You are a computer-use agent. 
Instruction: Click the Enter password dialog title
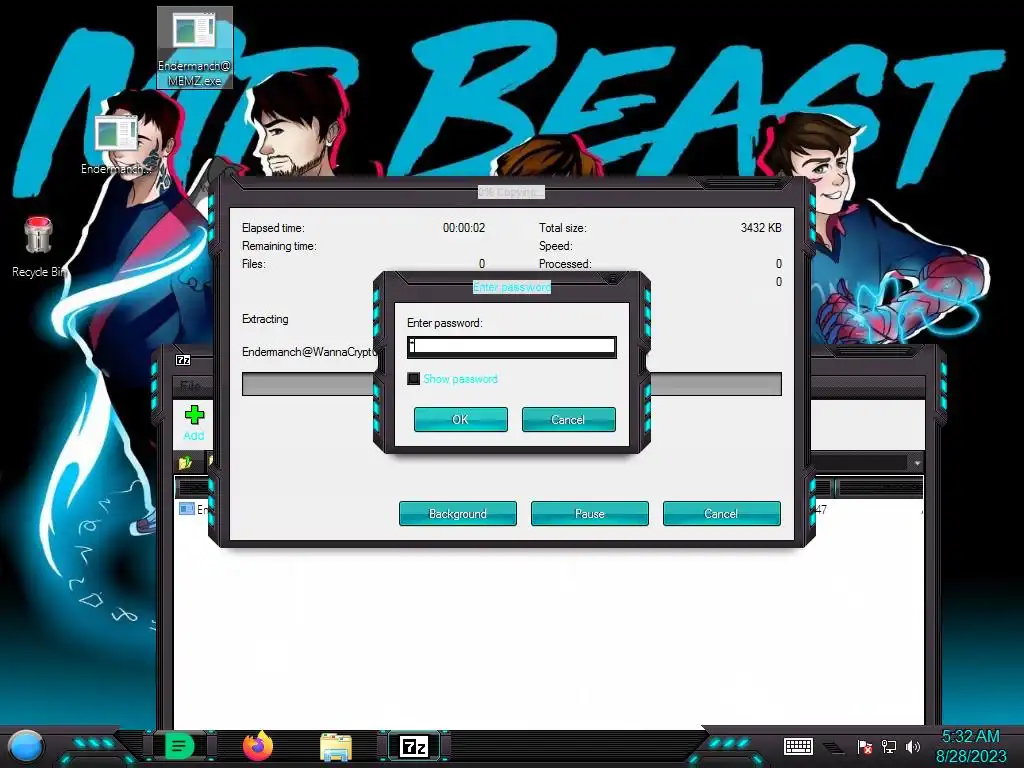(x=512, y=287)
